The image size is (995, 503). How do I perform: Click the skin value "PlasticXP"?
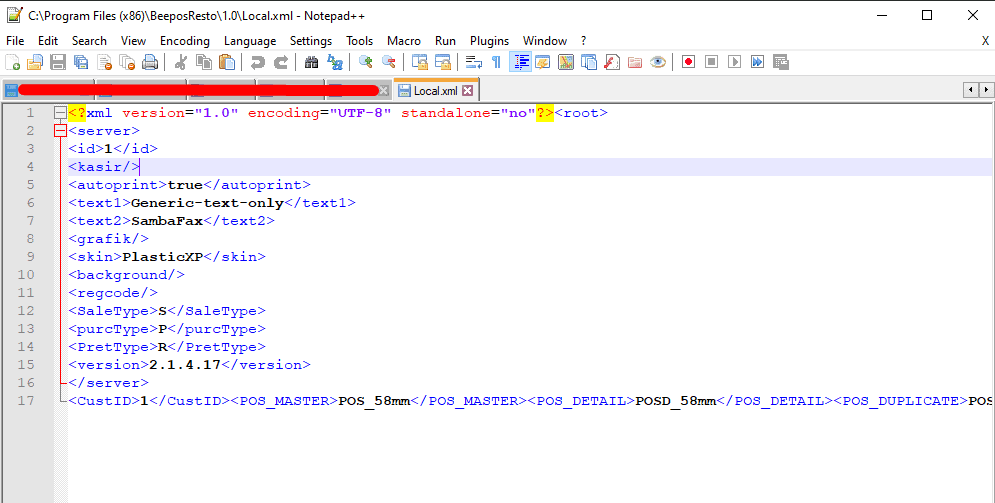163,257
